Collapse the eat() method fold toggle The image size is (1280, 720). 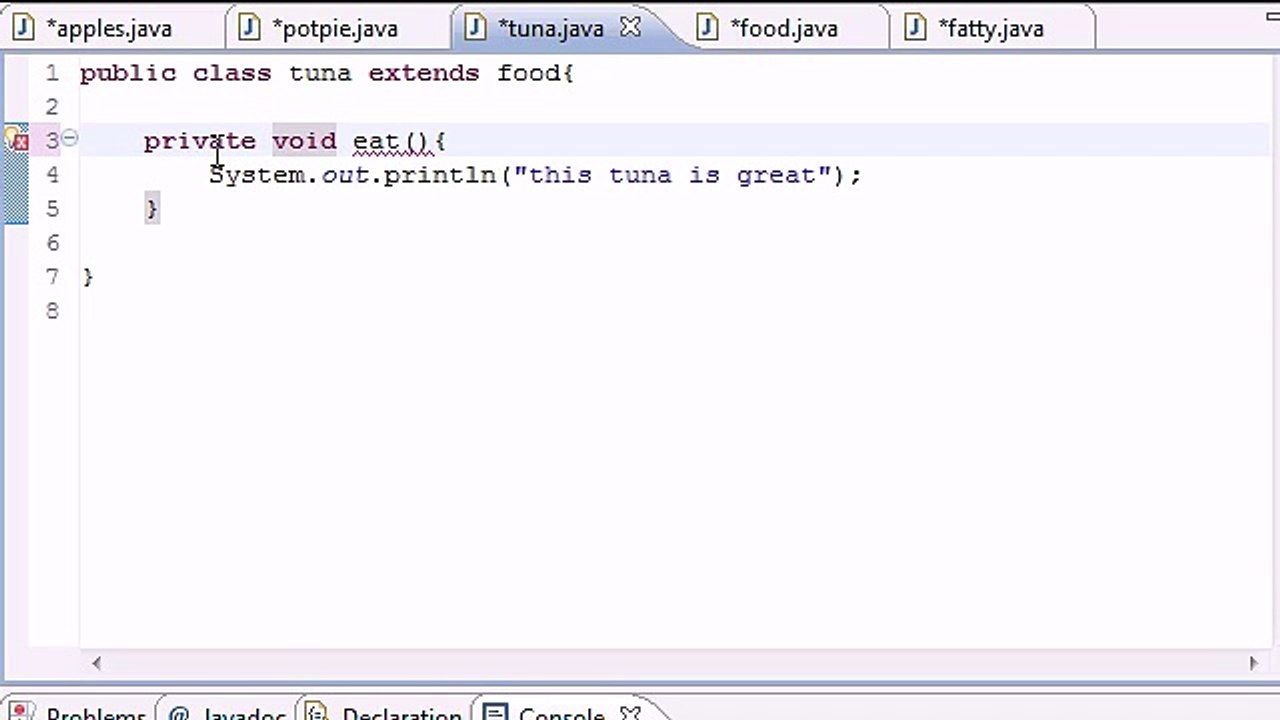point(69,139)
